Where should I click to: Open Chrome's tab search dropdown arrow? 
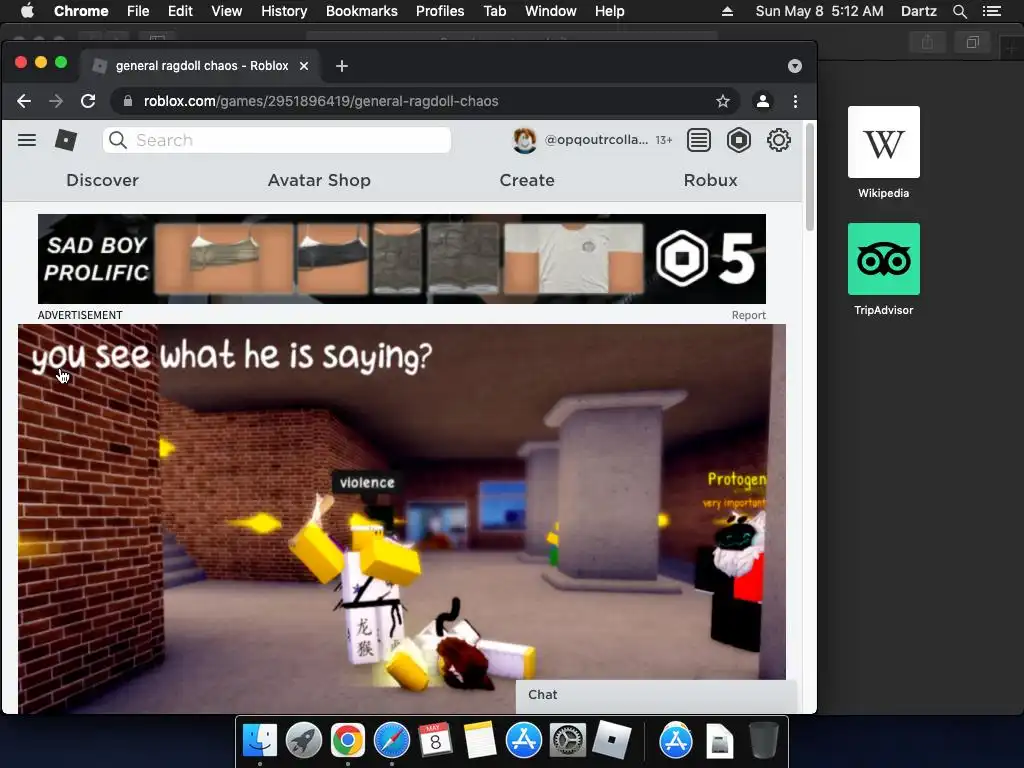[795, 66]
